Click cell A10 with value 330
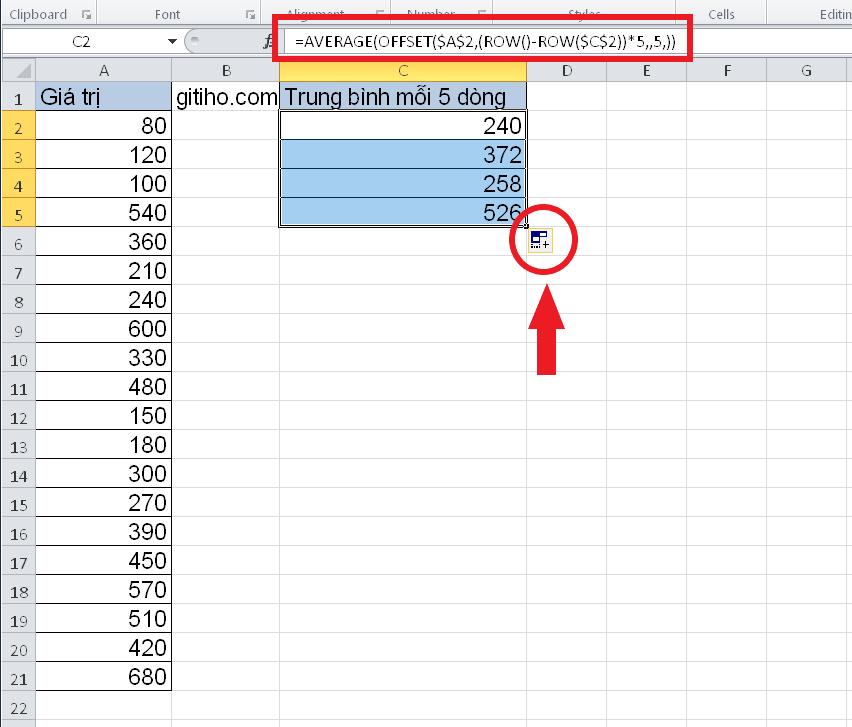The width and height of the screenshot is (852, 727). 104,358
